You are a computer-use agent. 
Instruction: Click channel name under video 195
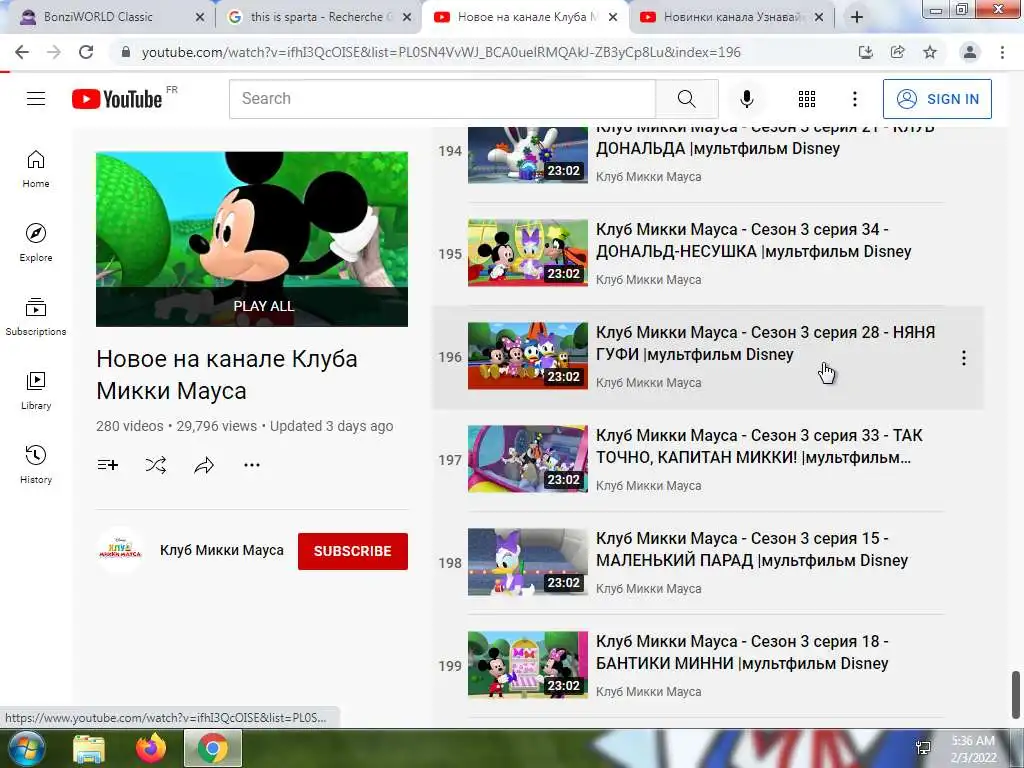click(648, 280)
